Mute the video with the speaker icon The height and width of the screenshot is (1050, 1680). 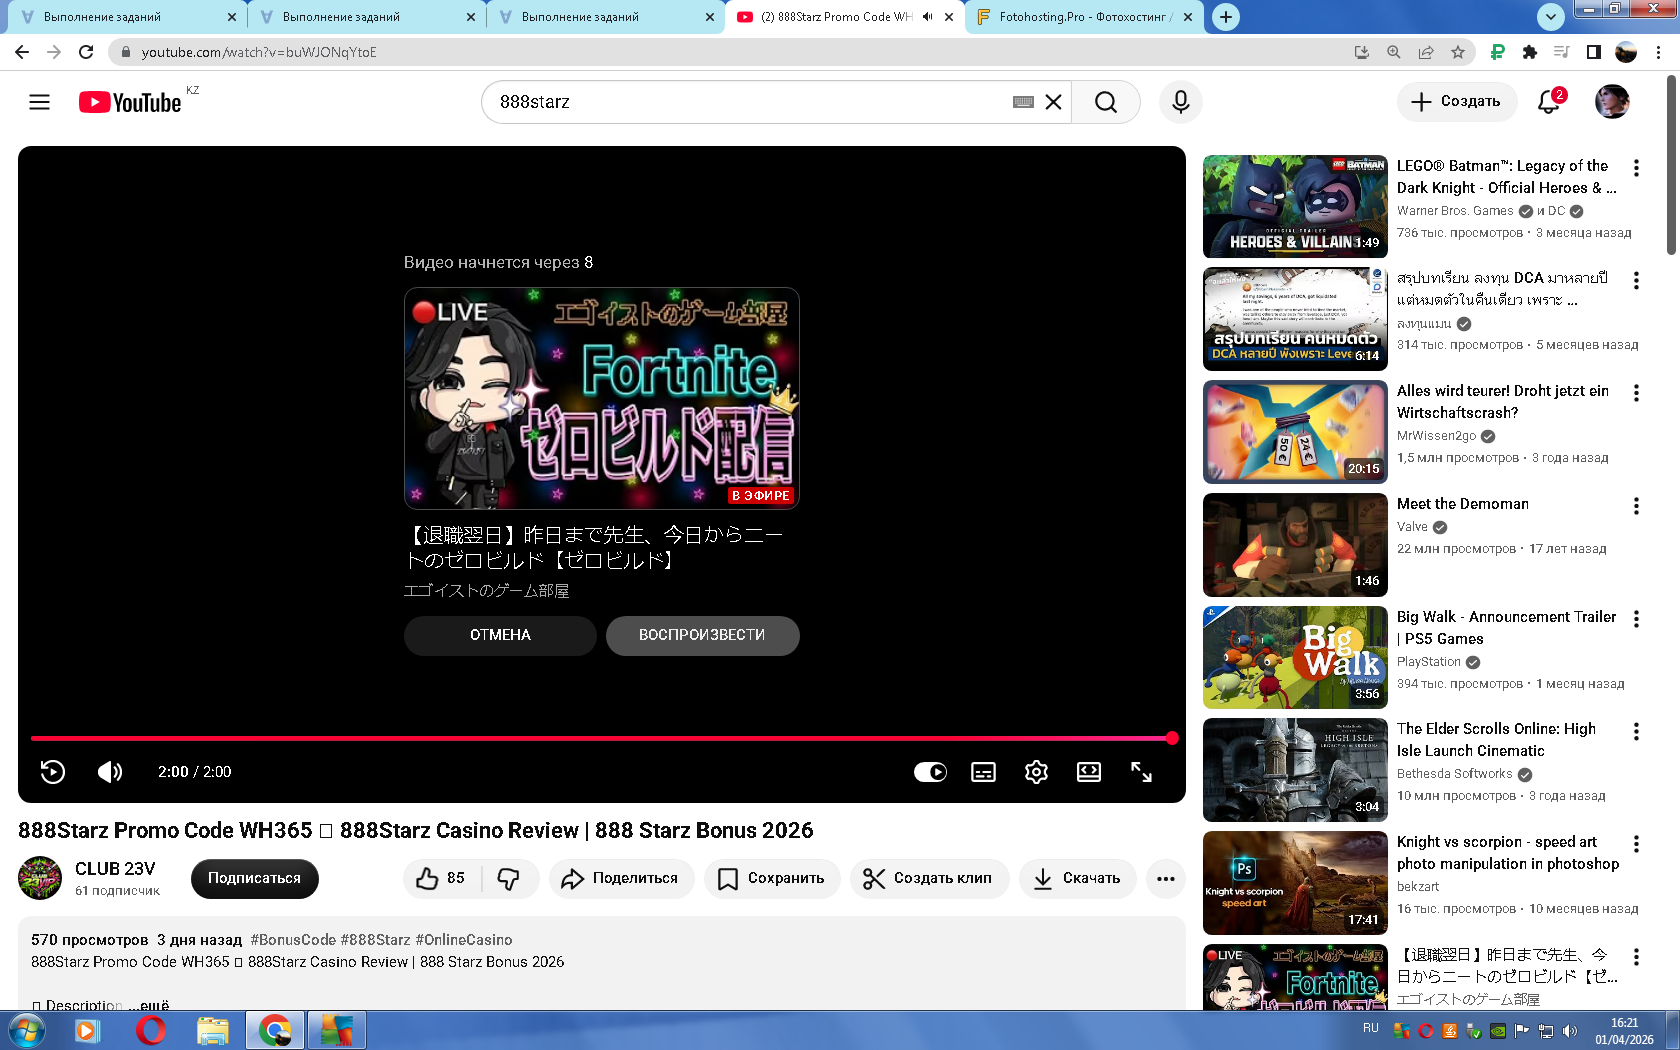110,772
